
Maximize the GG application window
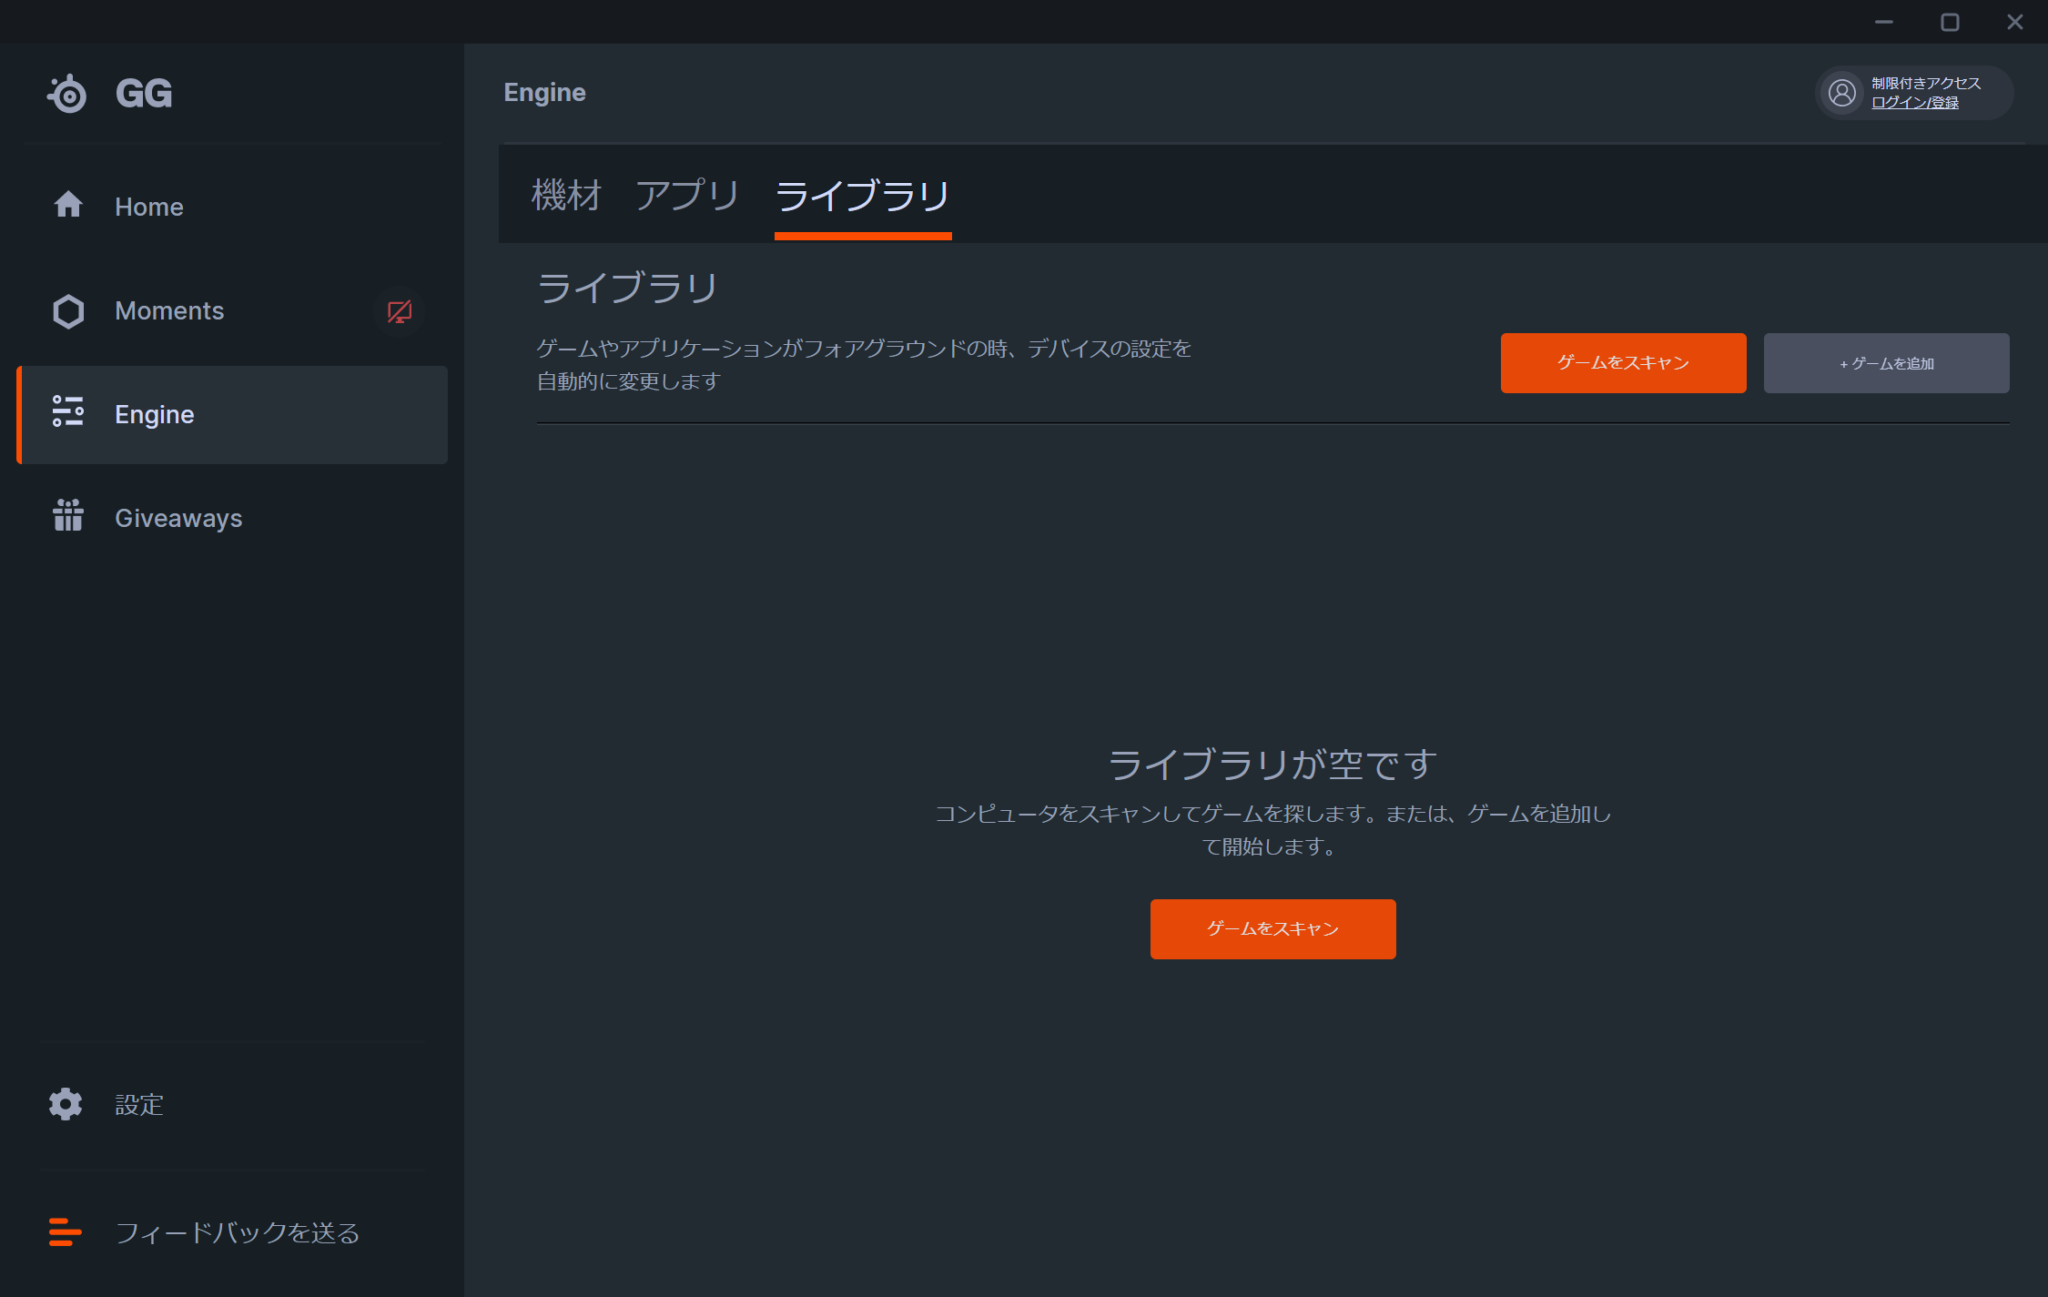tap(1949, 21)
